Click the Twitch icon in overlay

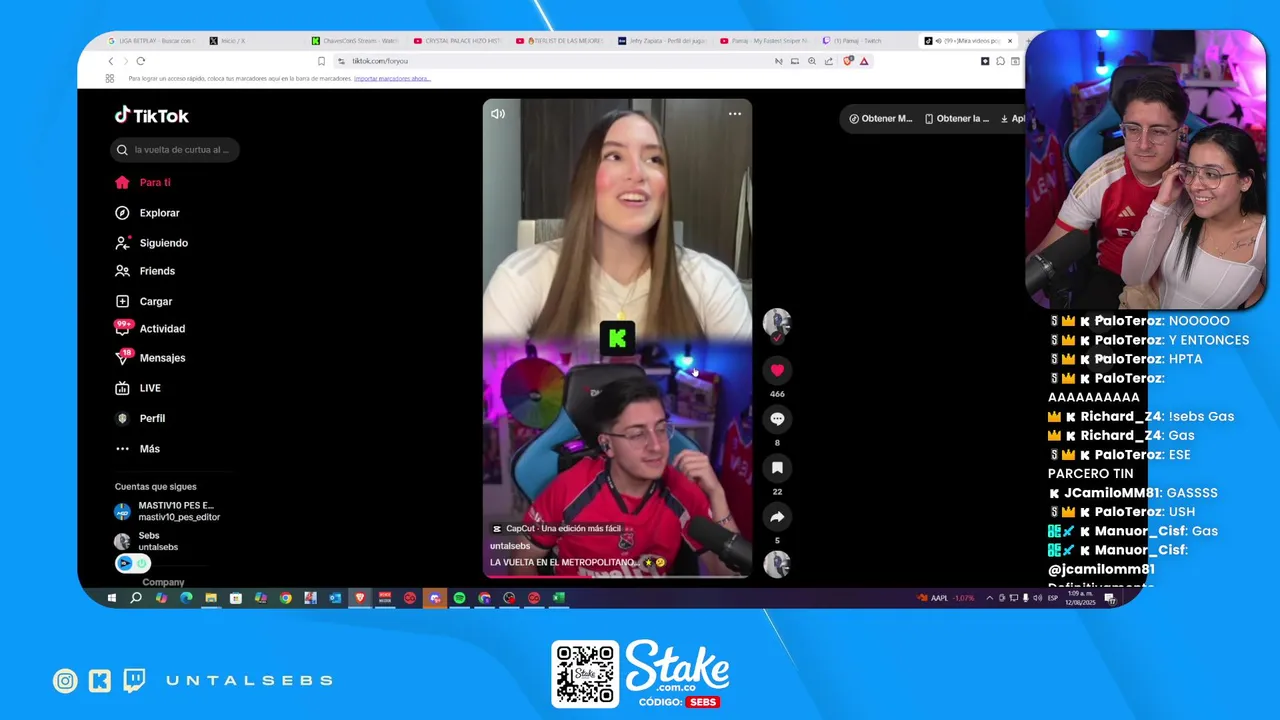tap(134, 681)
